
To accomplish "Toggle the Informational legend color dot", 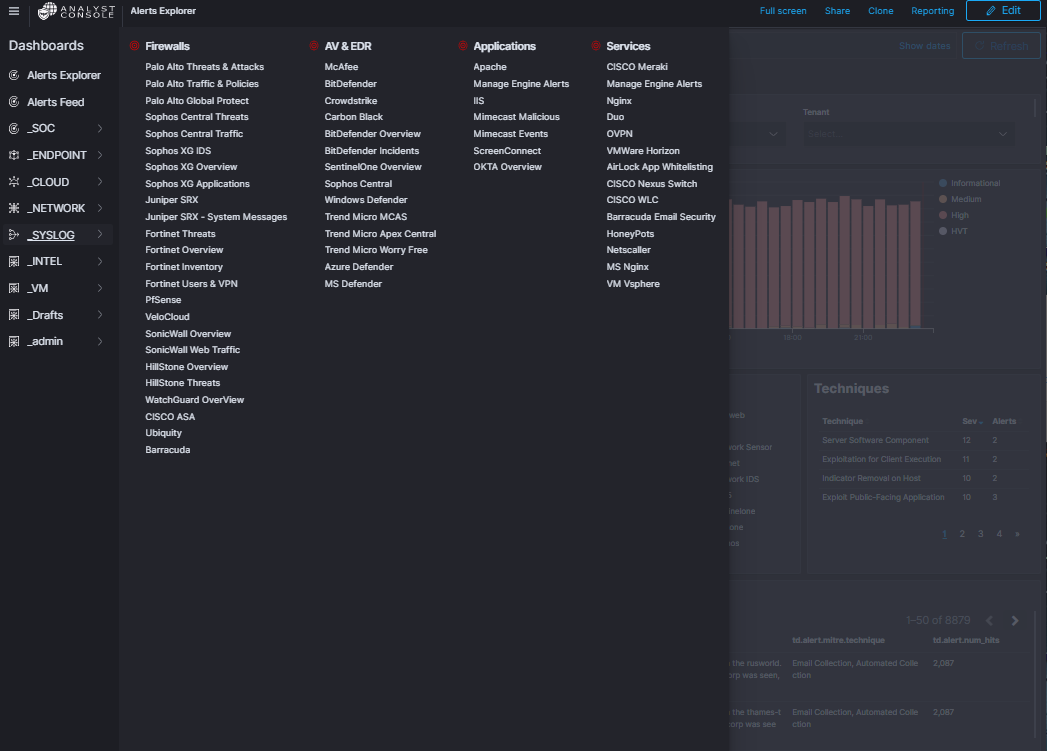I will point(943,183).
